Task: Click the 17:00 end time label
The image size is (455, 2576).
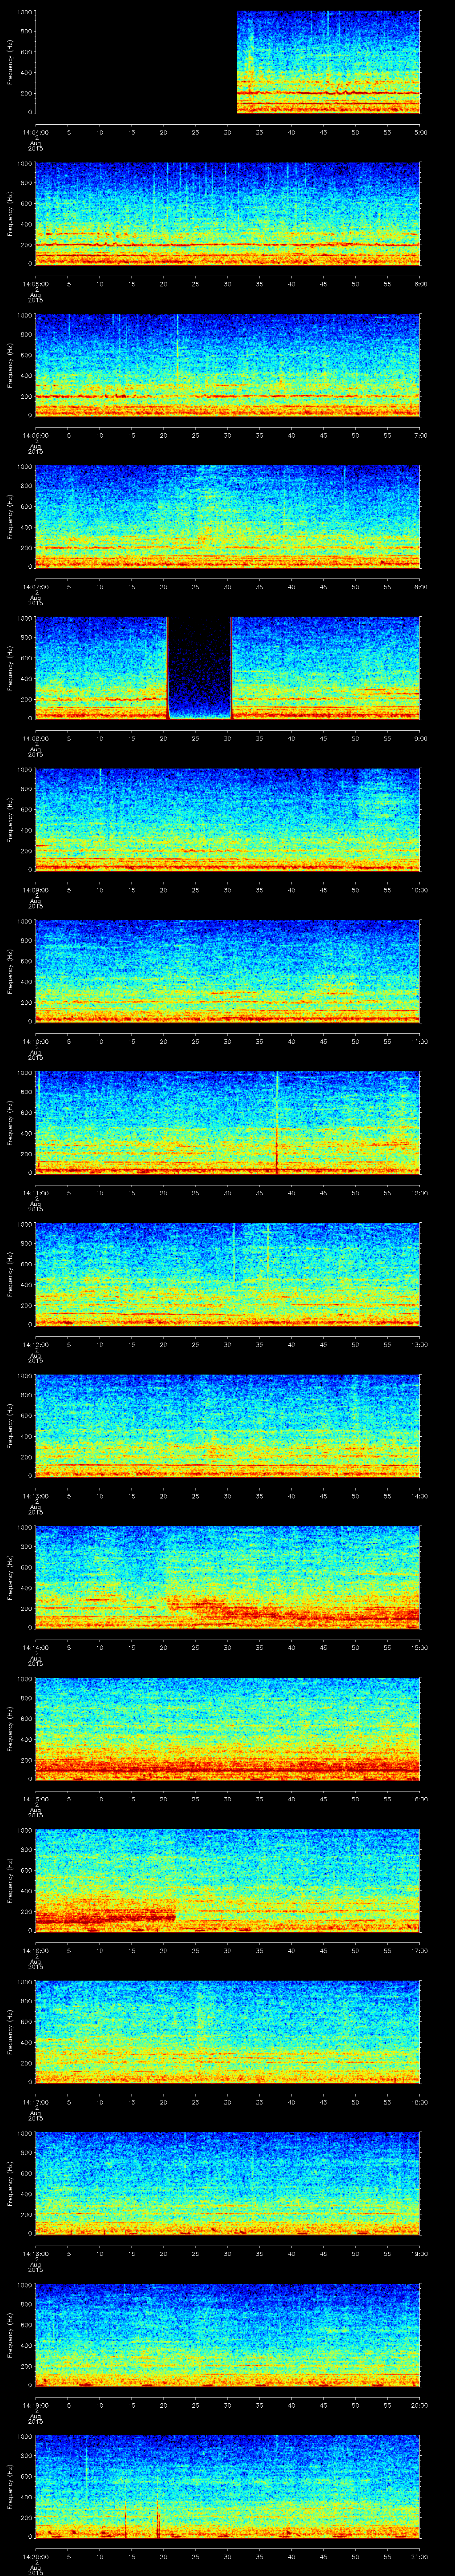Action: click(x=419, y=1950)
